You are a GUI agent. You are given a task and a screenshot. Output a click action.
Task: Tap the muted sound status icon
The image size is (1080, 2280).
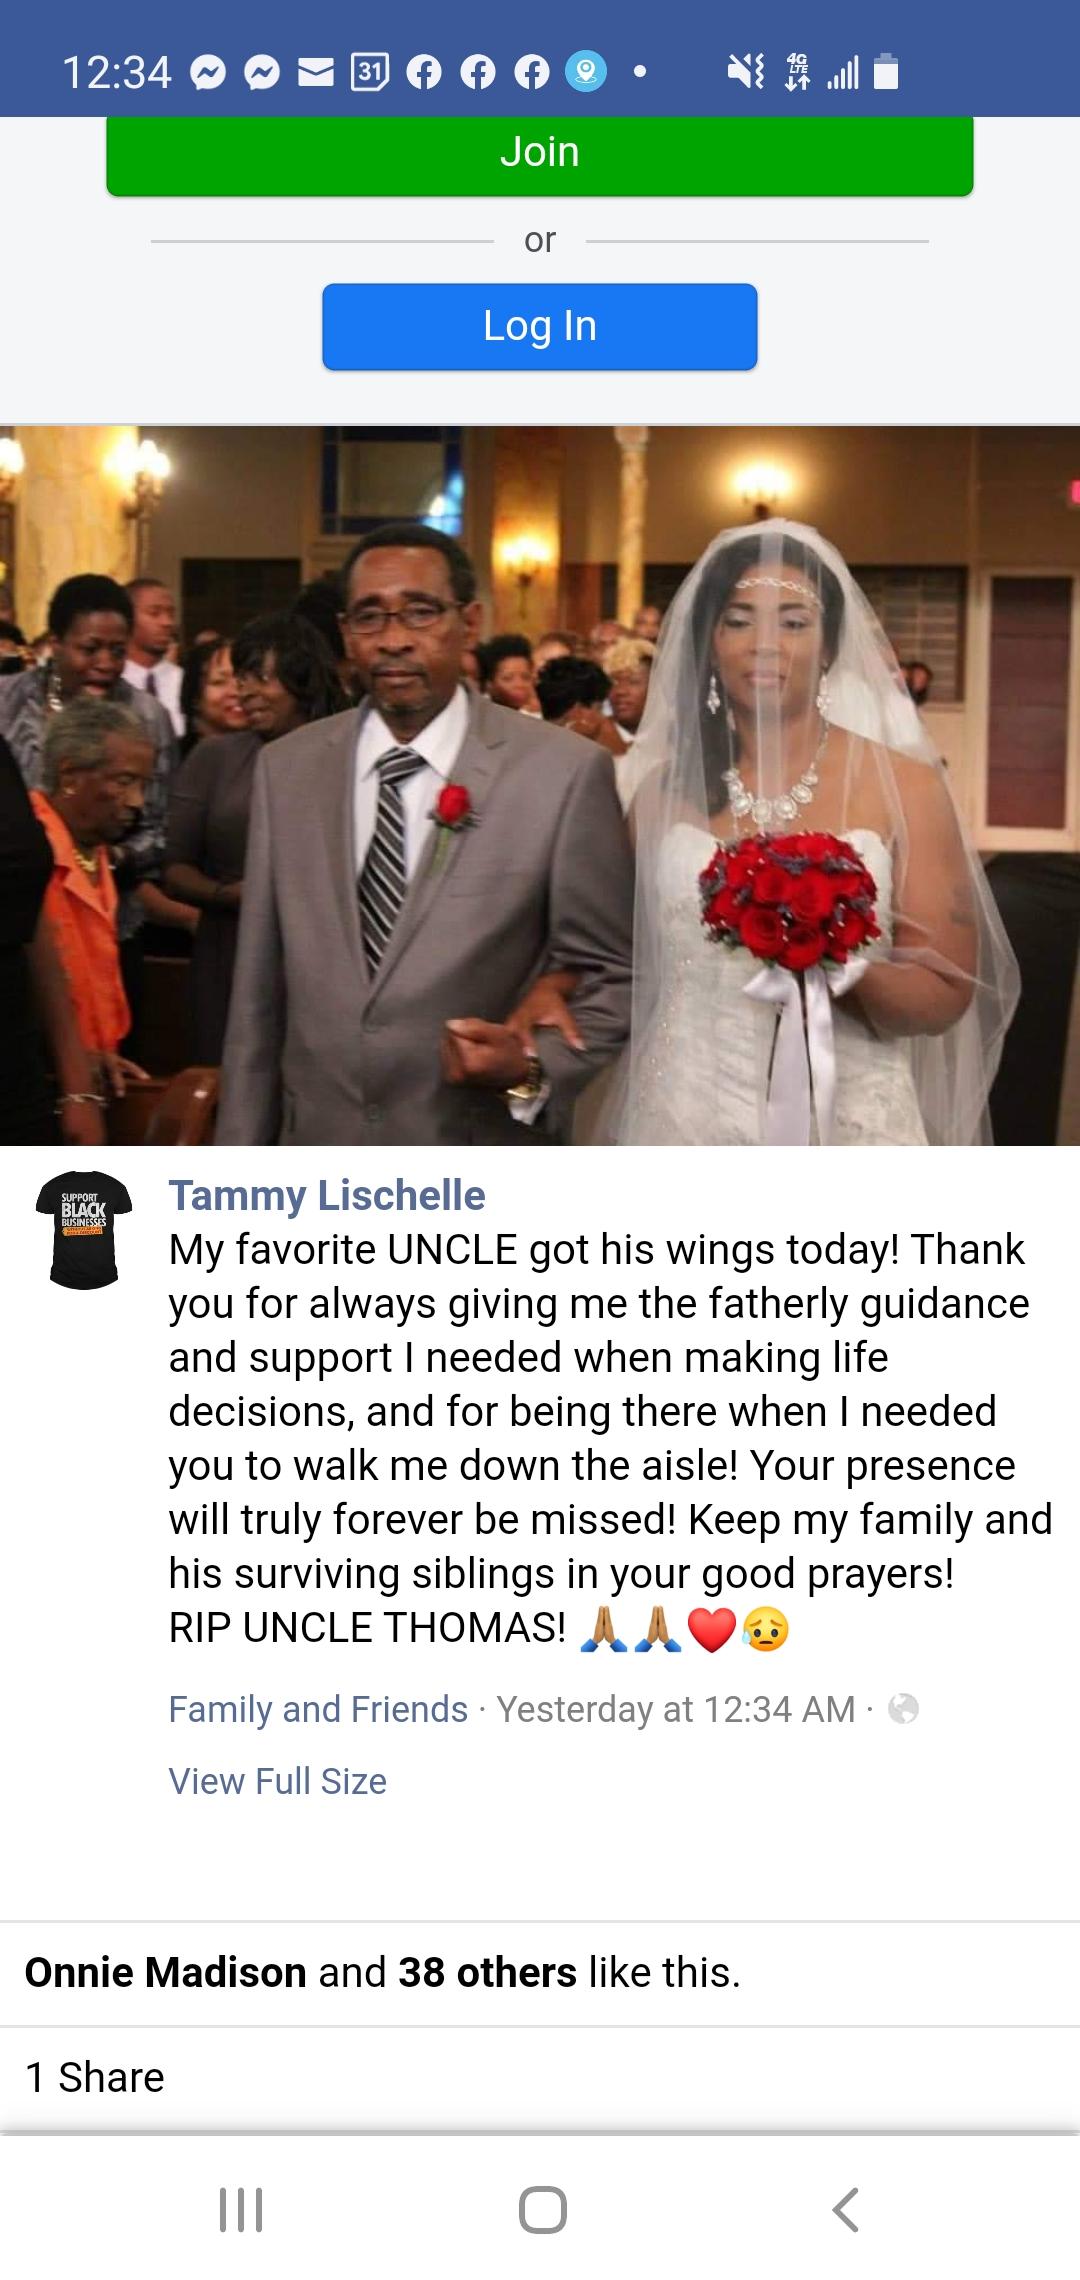tap(746, 72)
